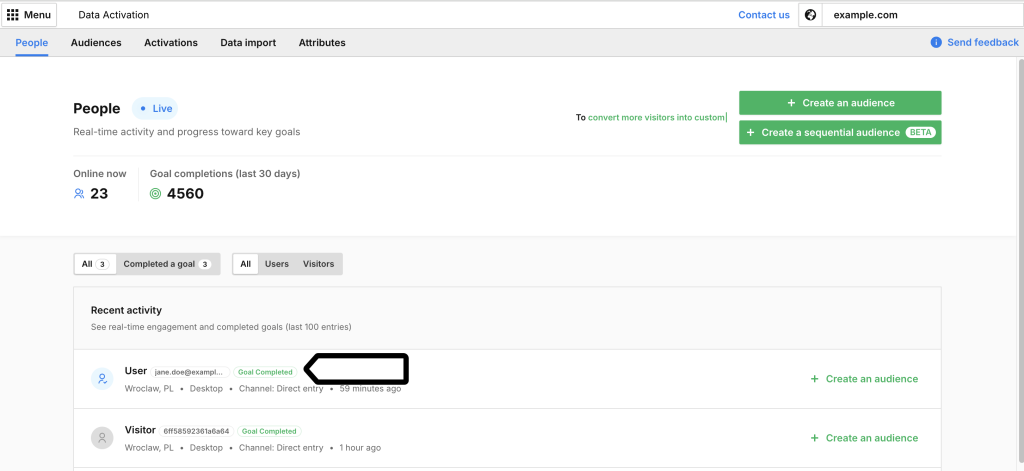Click Create an audience for Visitor row
This screenshot has width=1024, height=471.
864,438
